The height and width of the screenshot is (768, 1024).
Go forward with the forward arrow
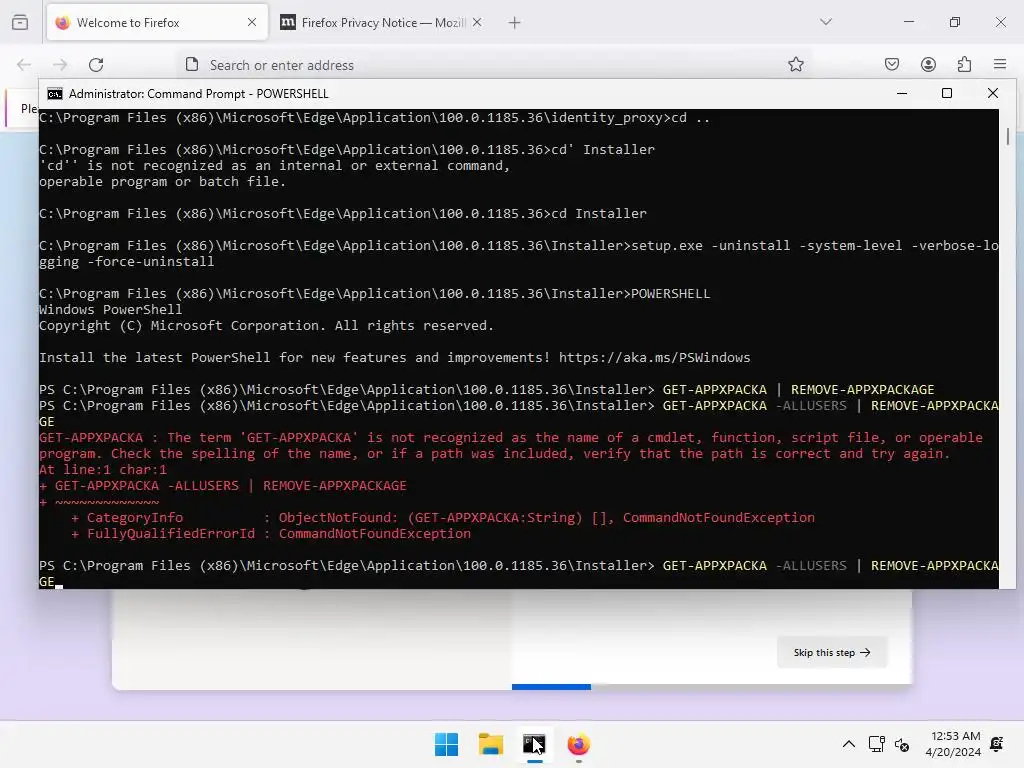coord(60,65)
